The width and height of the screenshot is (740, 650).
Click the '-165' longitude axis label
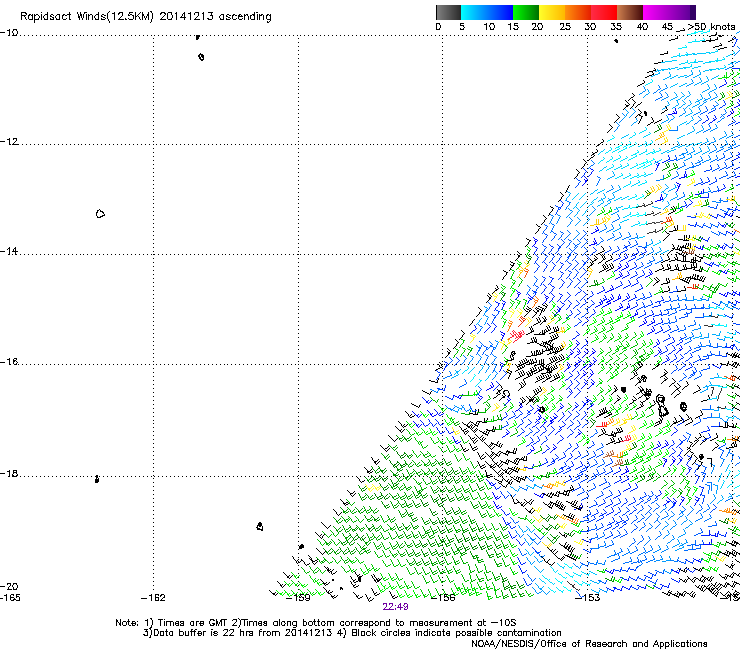[10, 598]
